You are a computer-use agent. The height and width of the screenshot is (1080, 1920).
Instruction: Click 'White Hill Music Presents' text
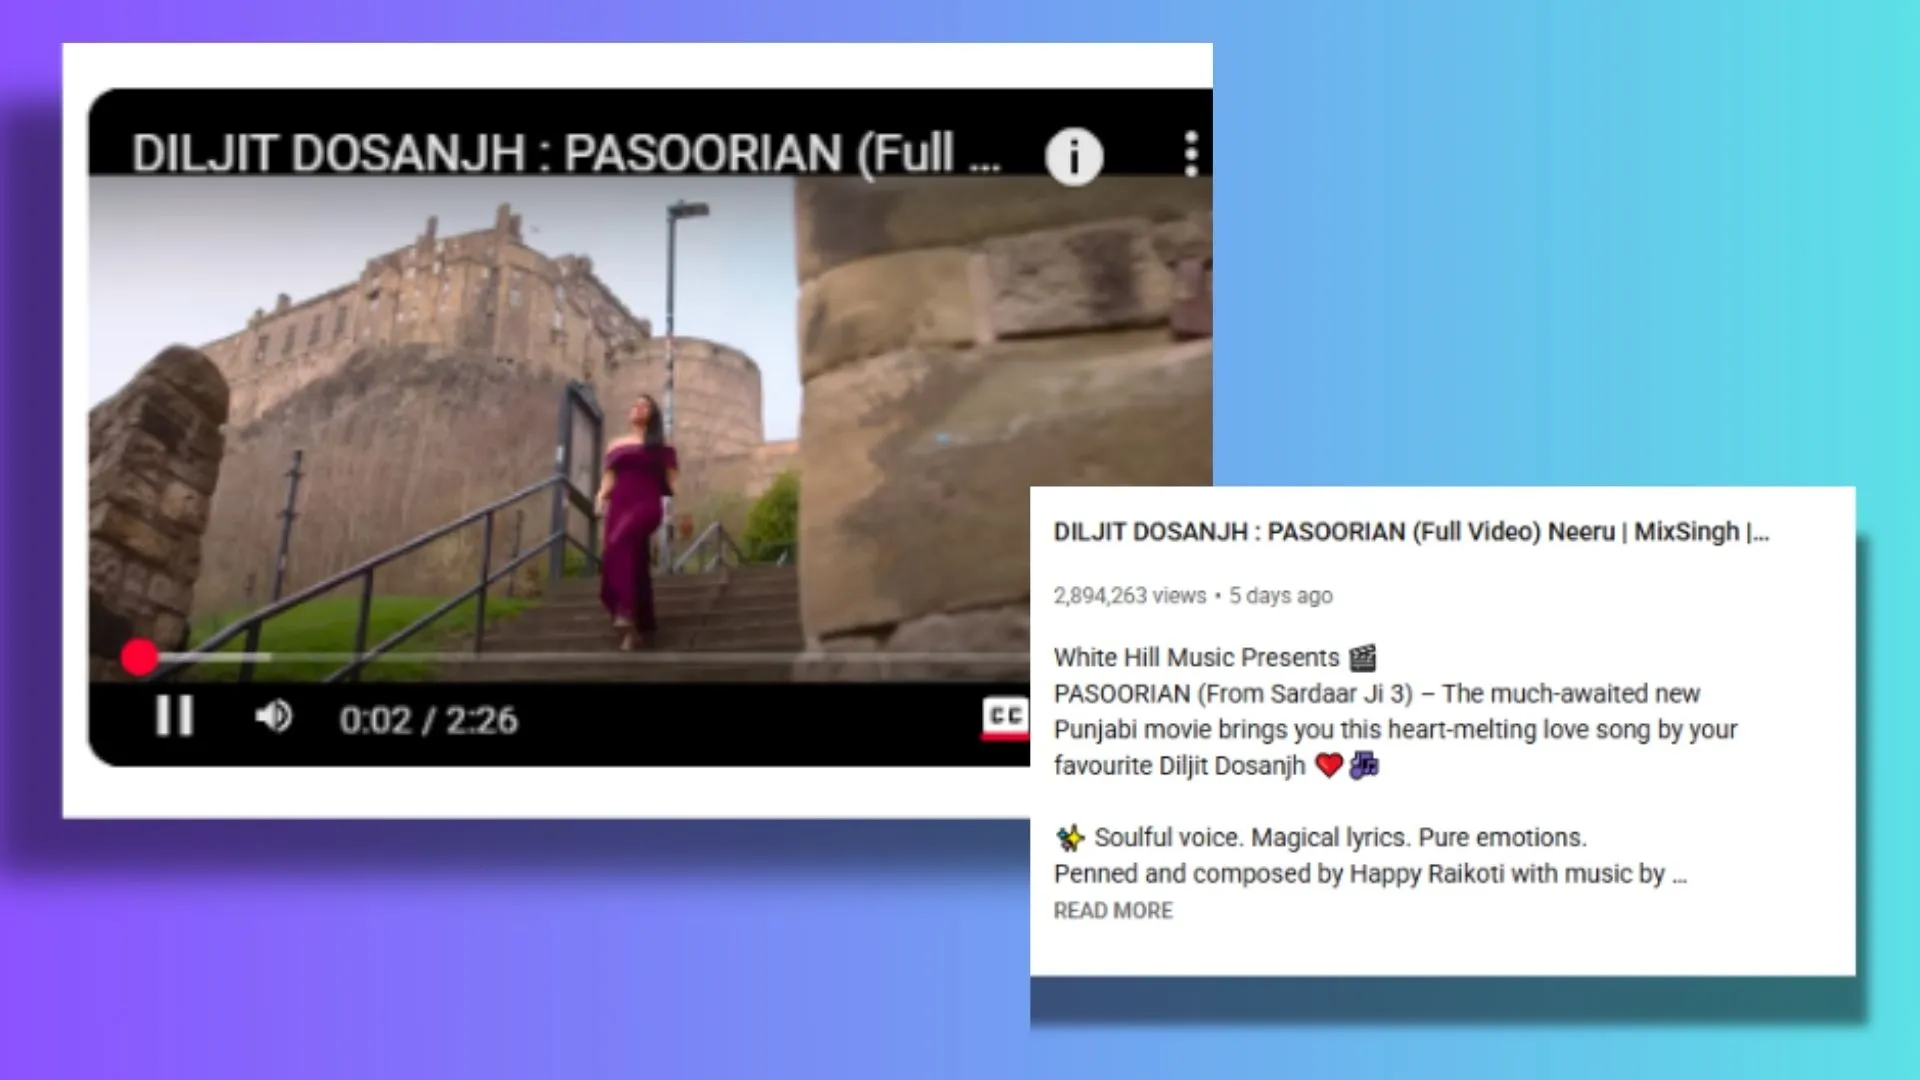(x=1195, y=658)
